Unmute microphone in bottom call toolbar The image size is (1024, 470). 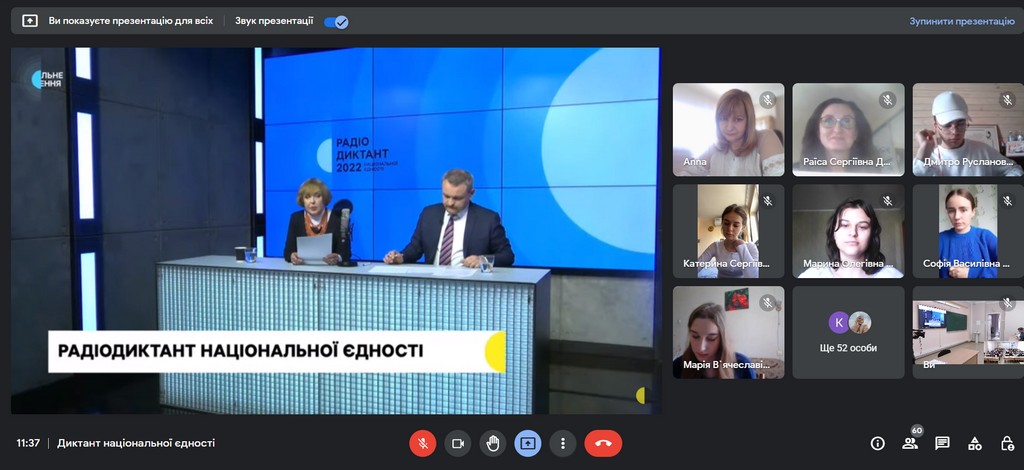(423, 443)
